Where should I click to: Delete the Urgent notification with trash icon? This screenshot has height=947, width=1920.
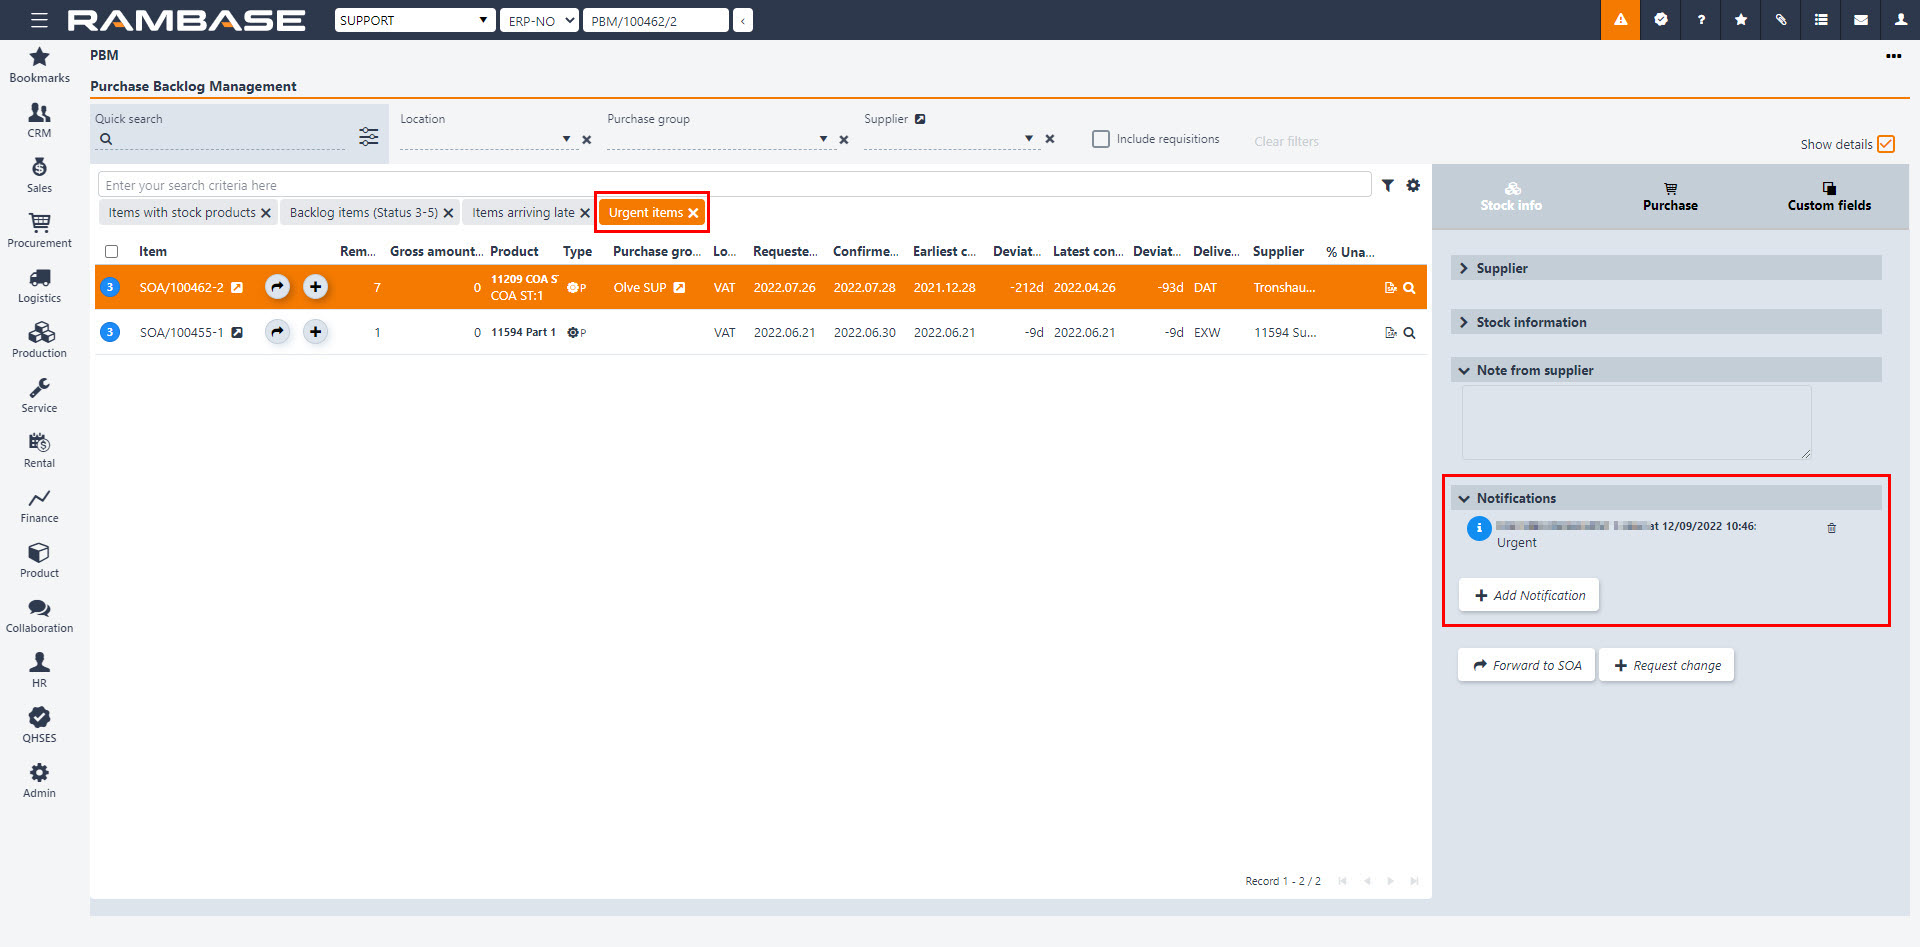[1831, 528]
